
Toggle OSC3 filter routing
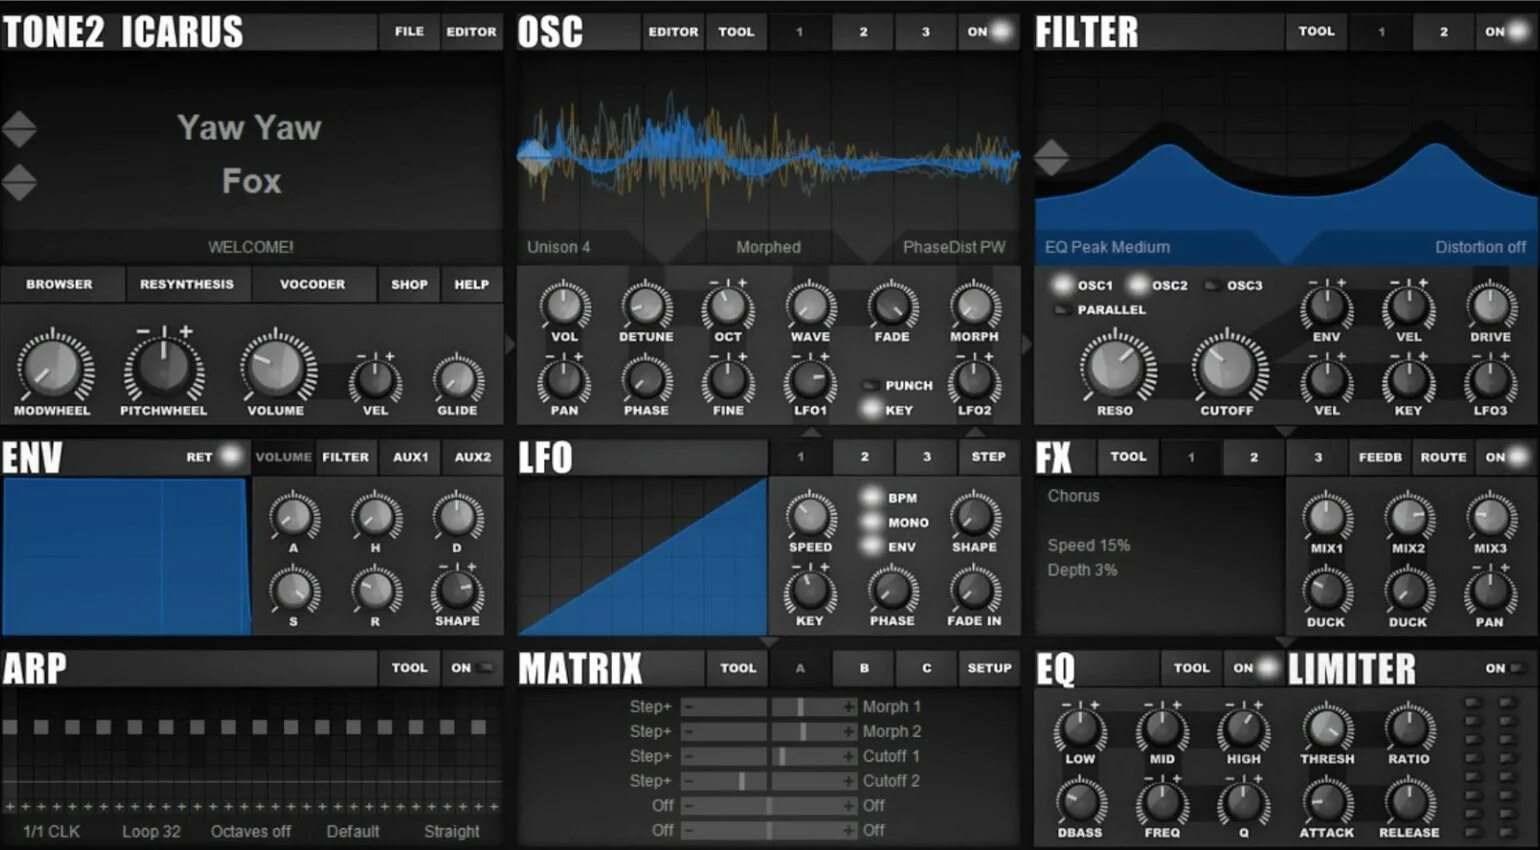coord(1233,285)
